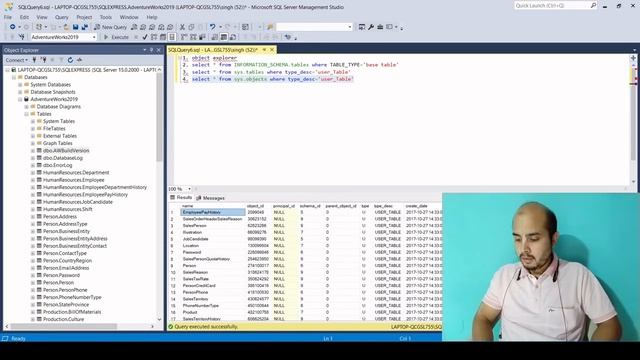Close the SQLQuery6.sql query tab
The image size is (640, 360).
(272, 50)
